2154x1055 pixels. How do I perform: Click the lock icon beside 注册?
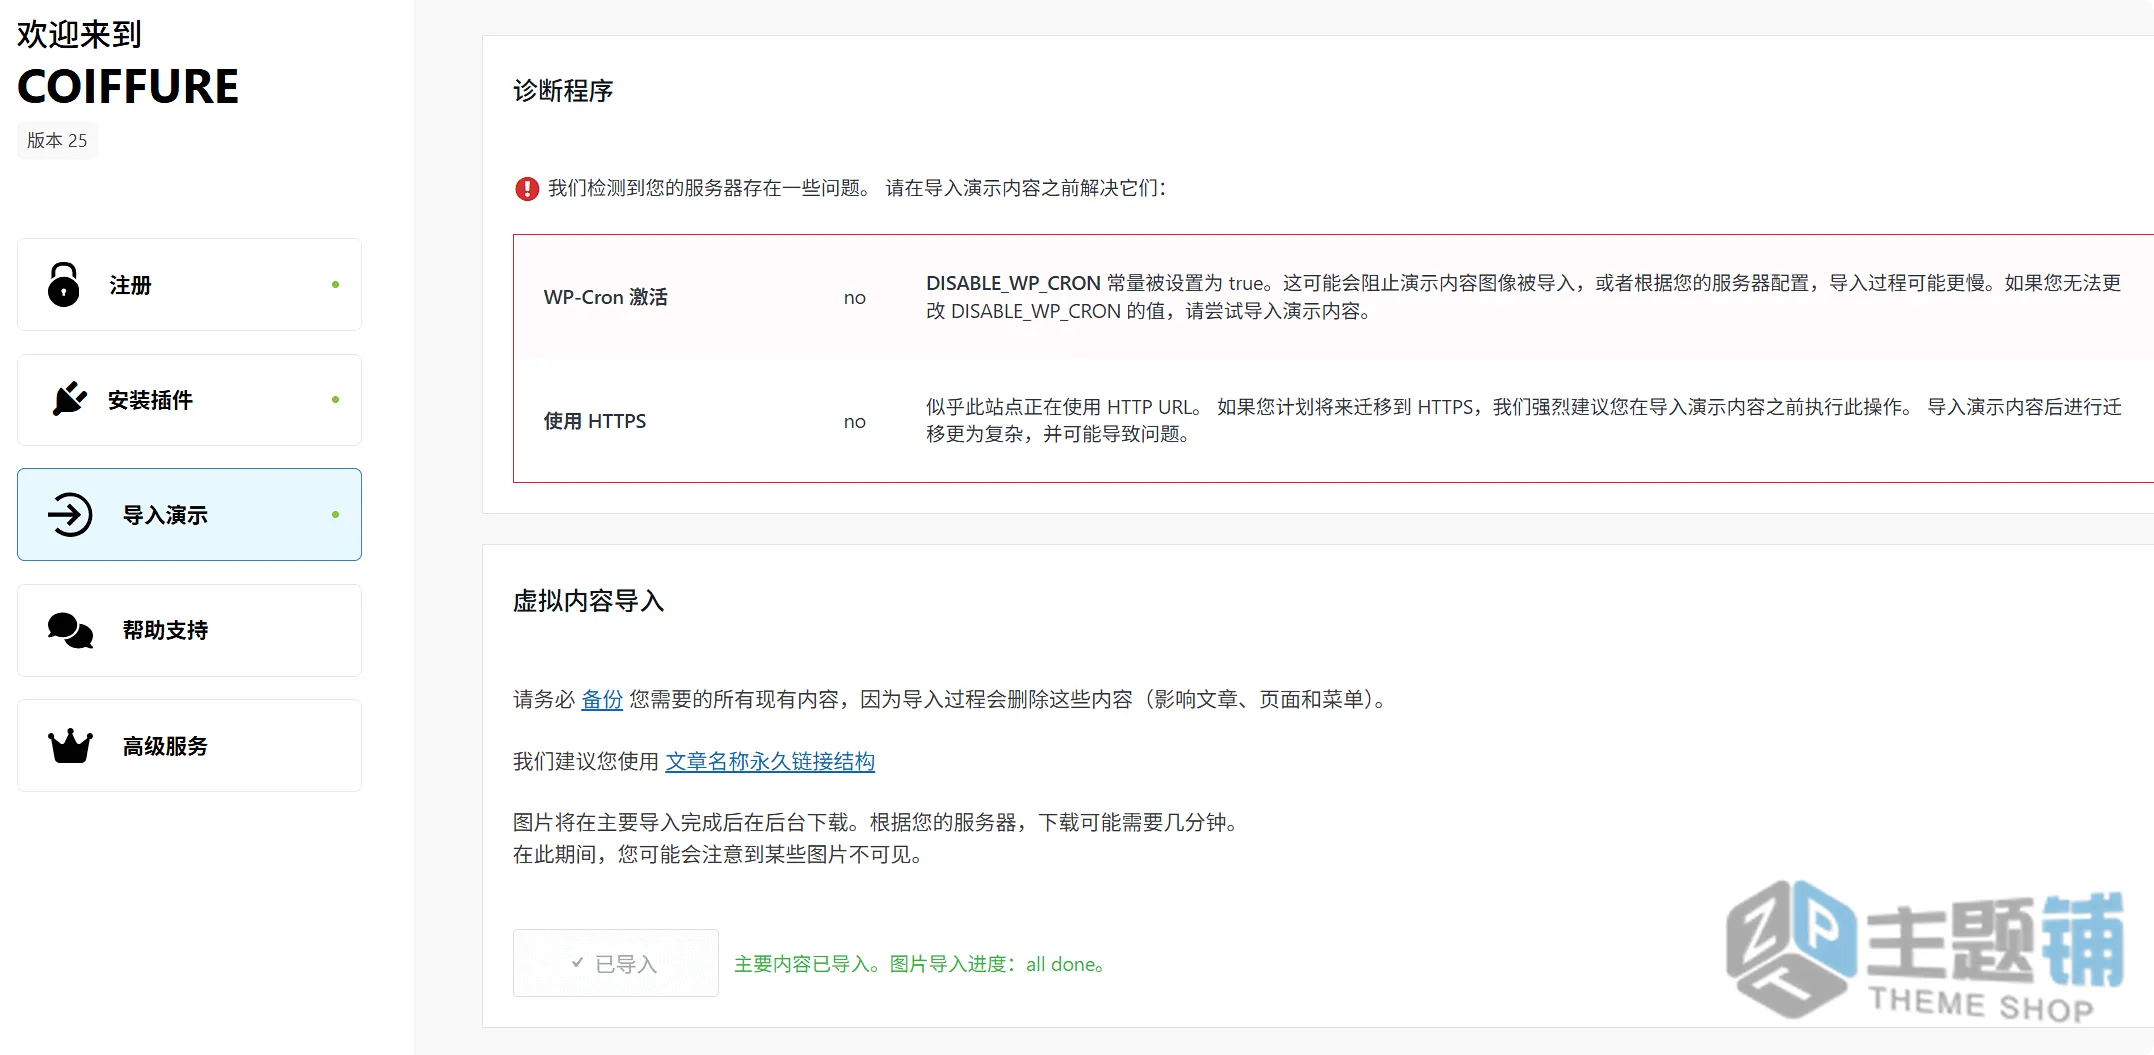[64, 284]
